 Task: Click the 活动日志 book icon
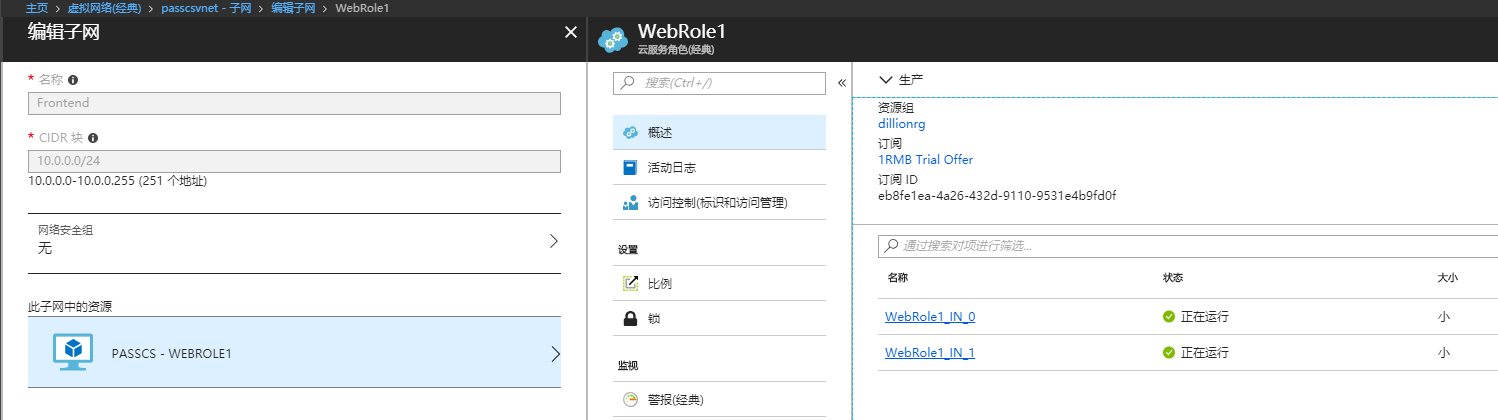click(x=630, y=168)
